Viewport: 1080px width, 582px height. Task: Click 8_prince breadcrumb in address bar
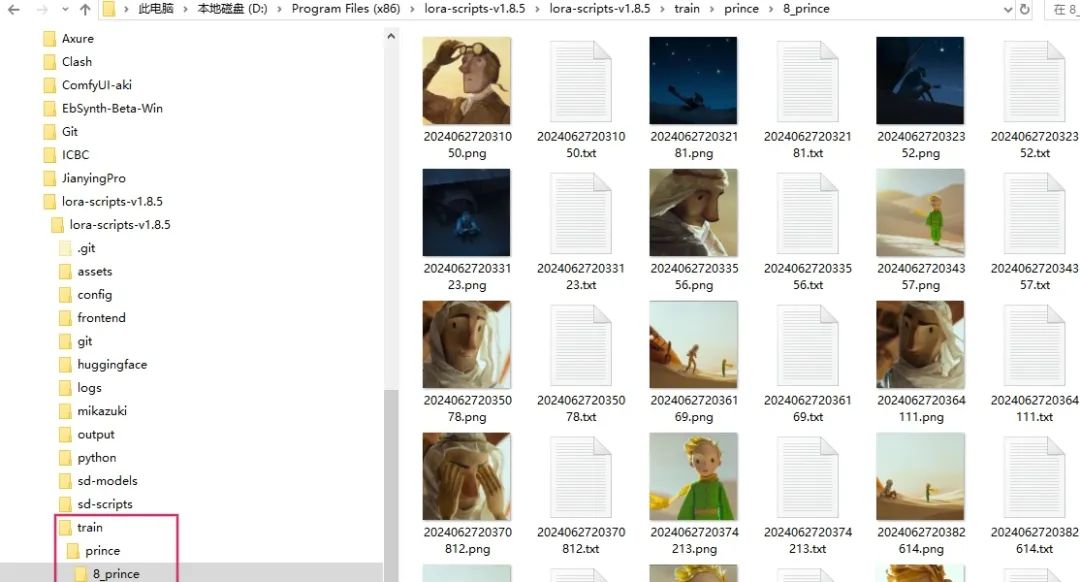pos(806,9)
